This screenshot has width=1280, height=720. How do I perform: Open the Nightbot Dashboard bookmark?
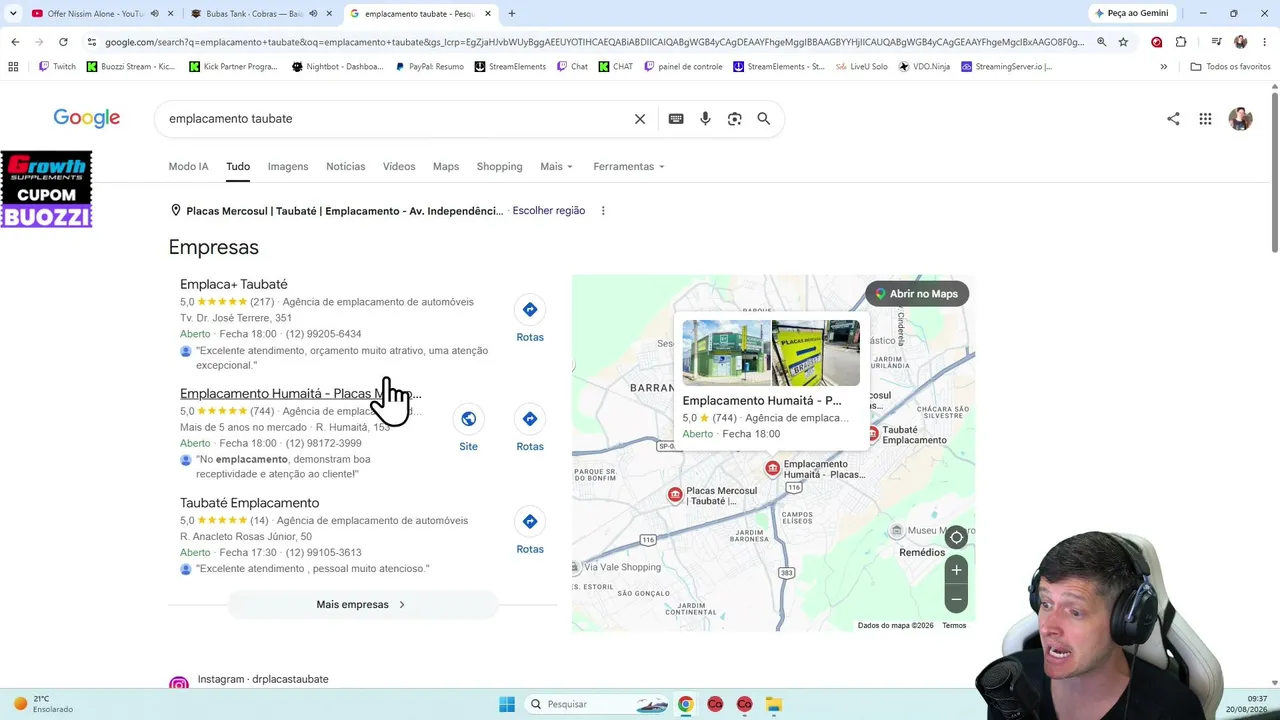(x=337, y=67)
